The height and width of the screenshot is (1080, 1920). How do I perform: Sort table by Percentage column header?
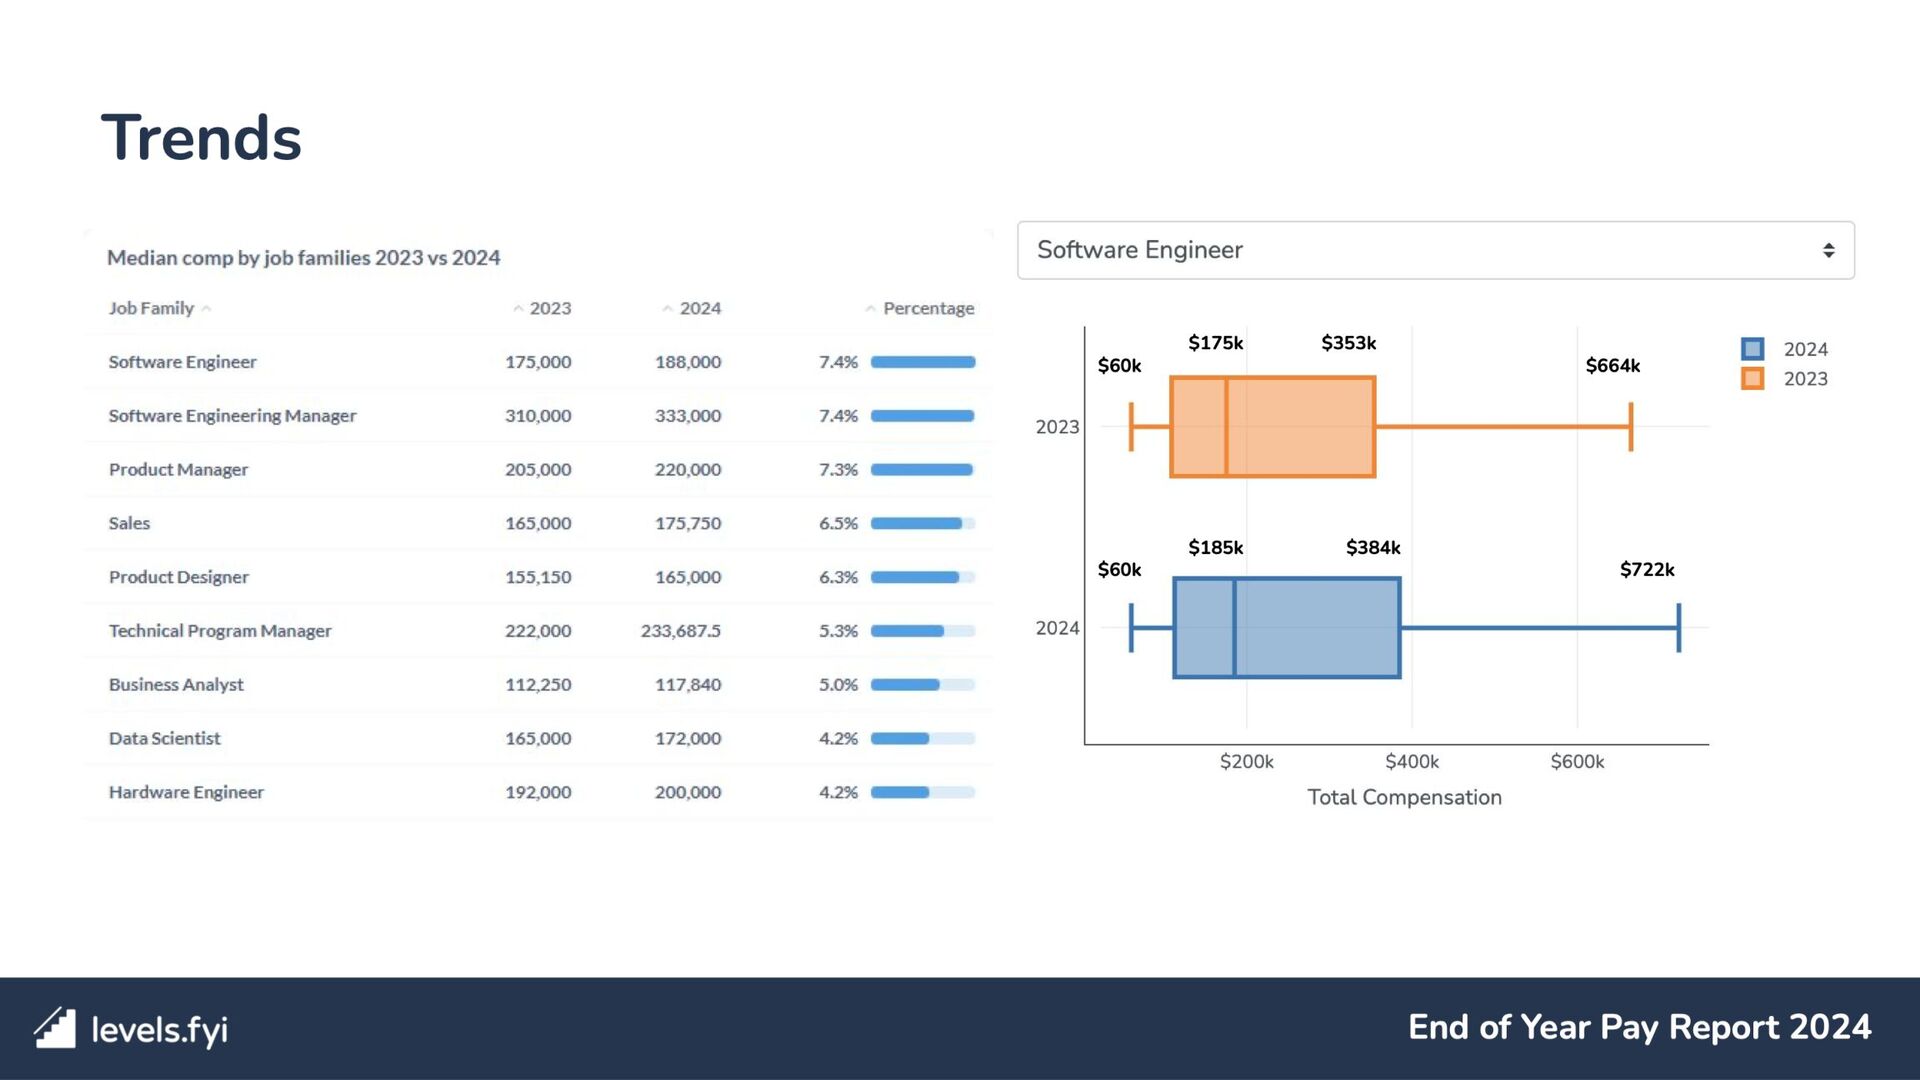pos(928,308)
